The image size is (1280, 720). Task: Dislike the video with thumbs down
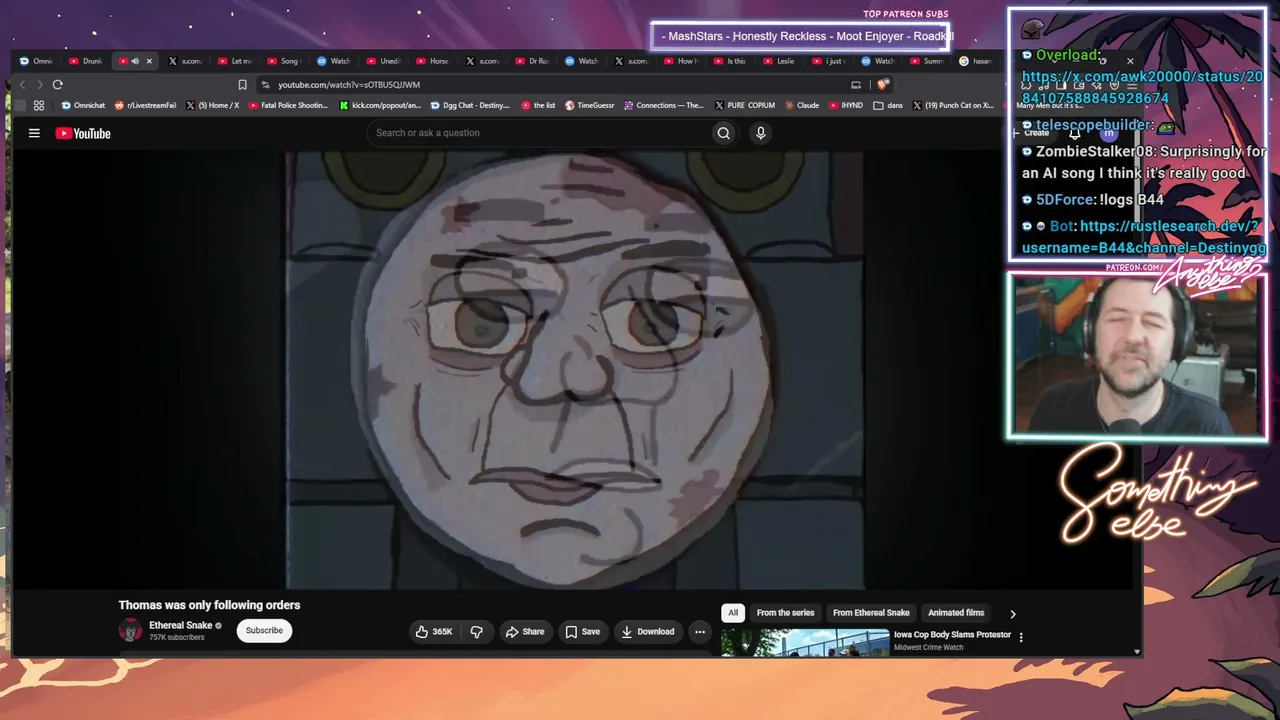pyautogui.click(x=477, y=631)
